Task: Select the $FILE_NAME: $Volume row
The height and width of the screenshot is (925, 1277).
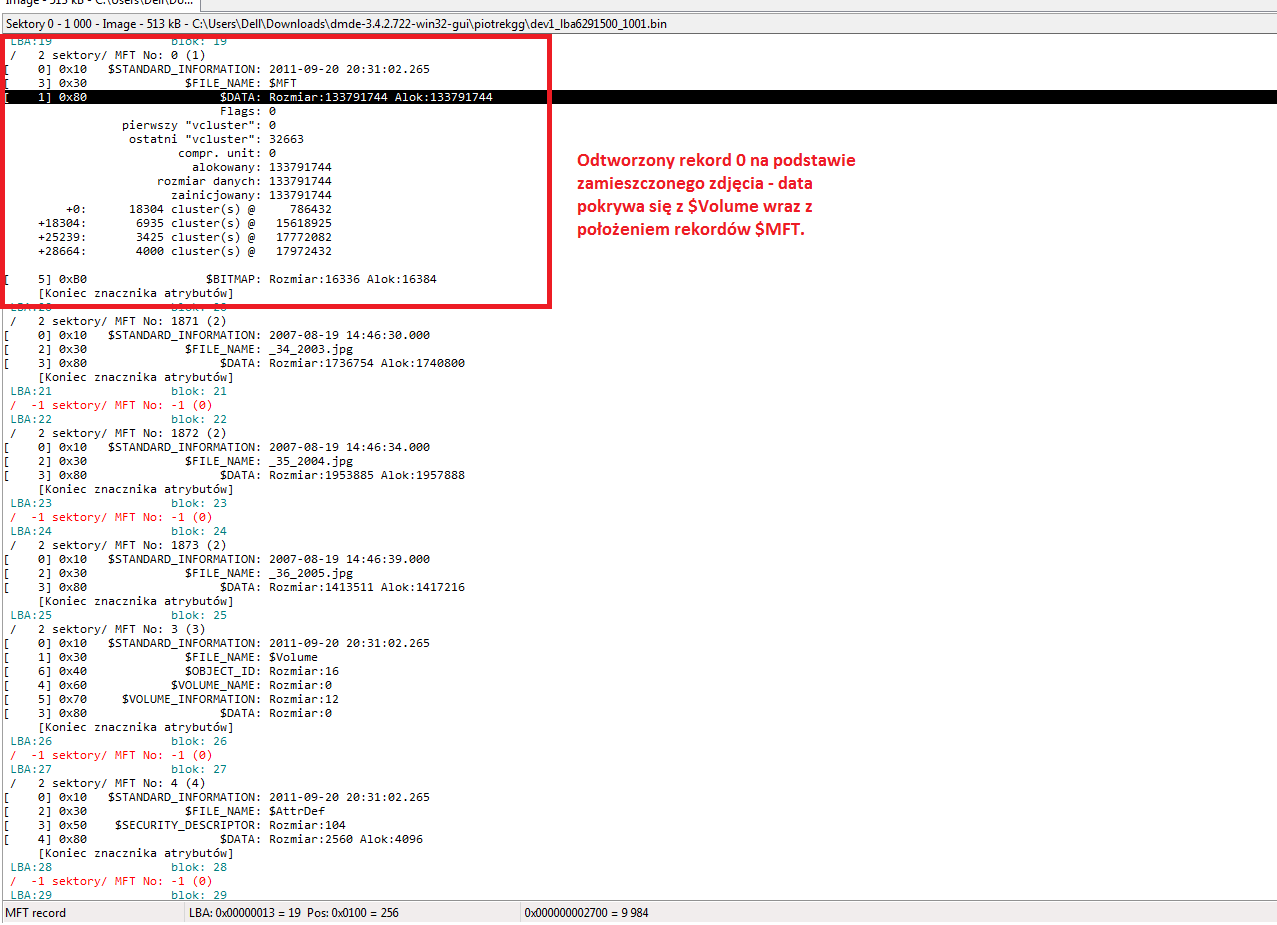Action: pos(162,657)
